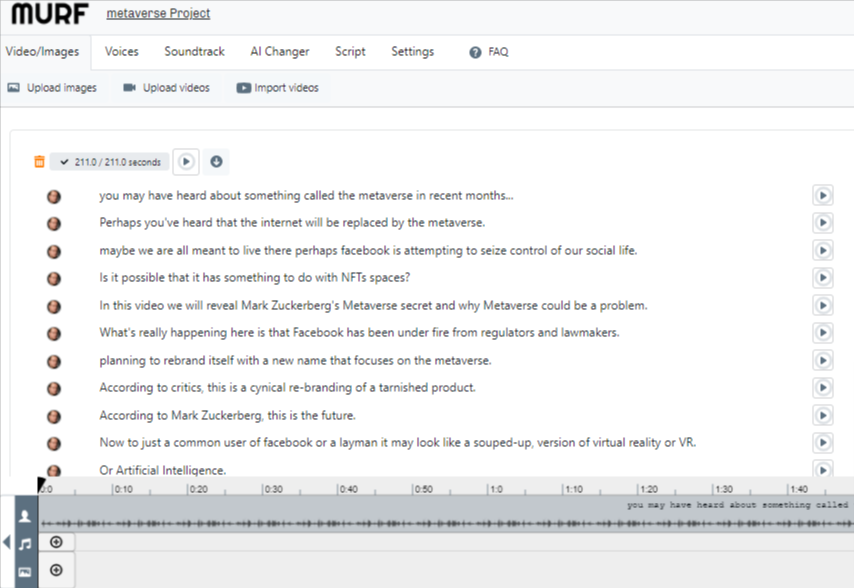Click Upload videos button
The image size is (854, 588).
(166, 88)
